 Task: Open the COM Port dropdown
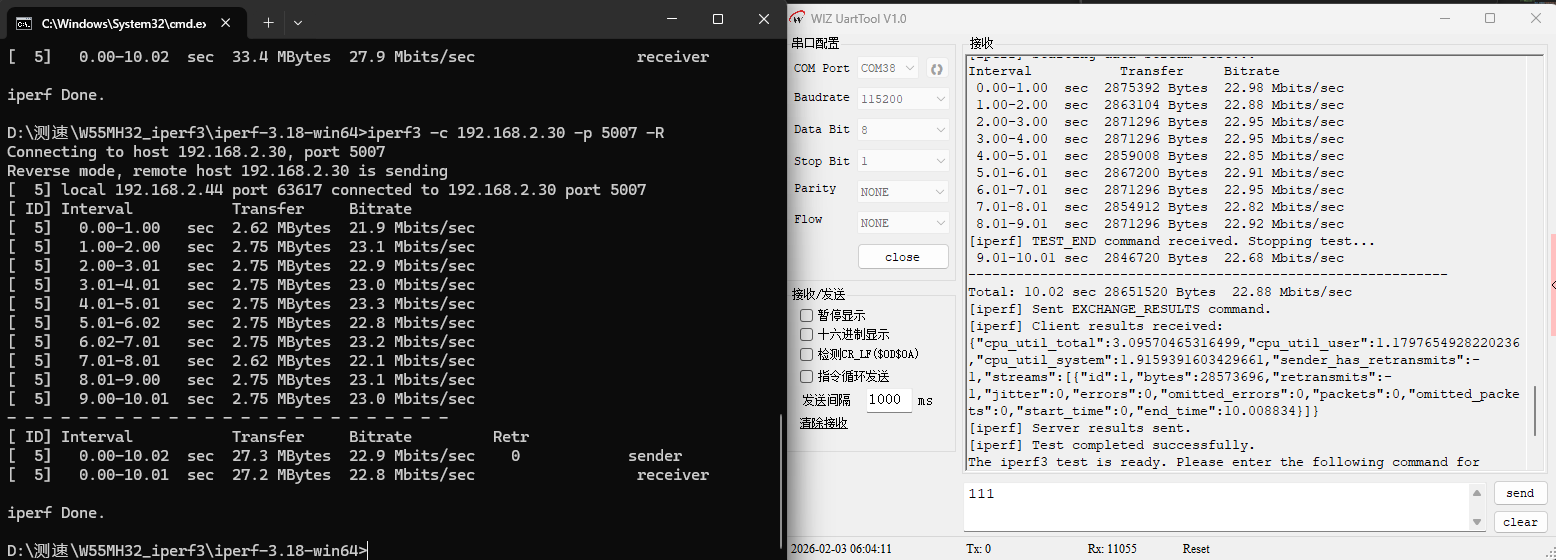pos(887,69)
